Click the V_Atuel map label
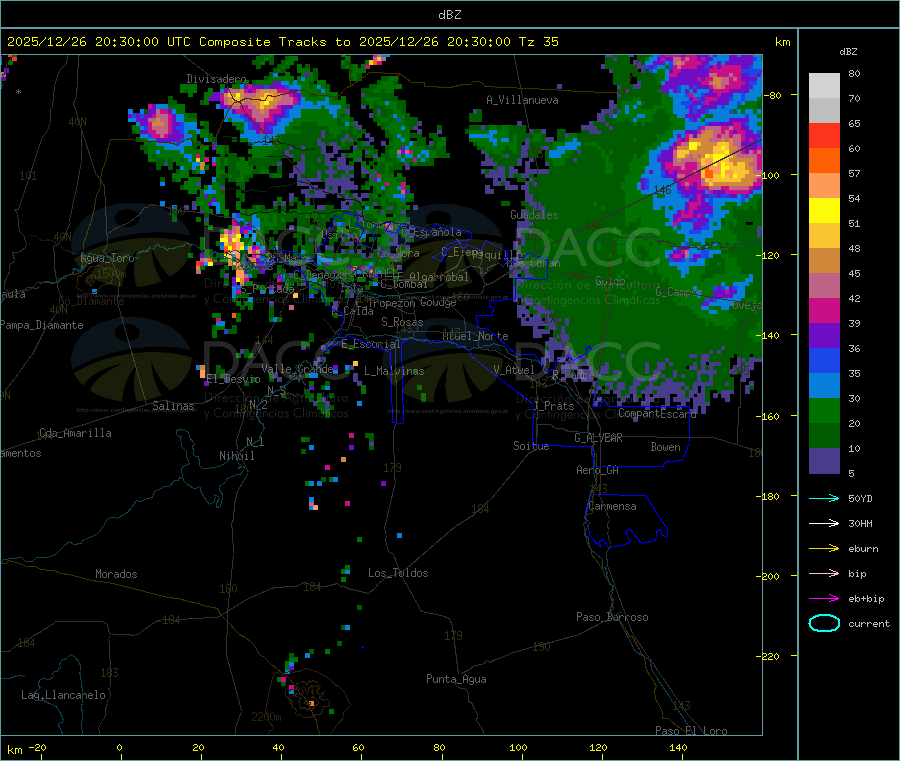 514,370
